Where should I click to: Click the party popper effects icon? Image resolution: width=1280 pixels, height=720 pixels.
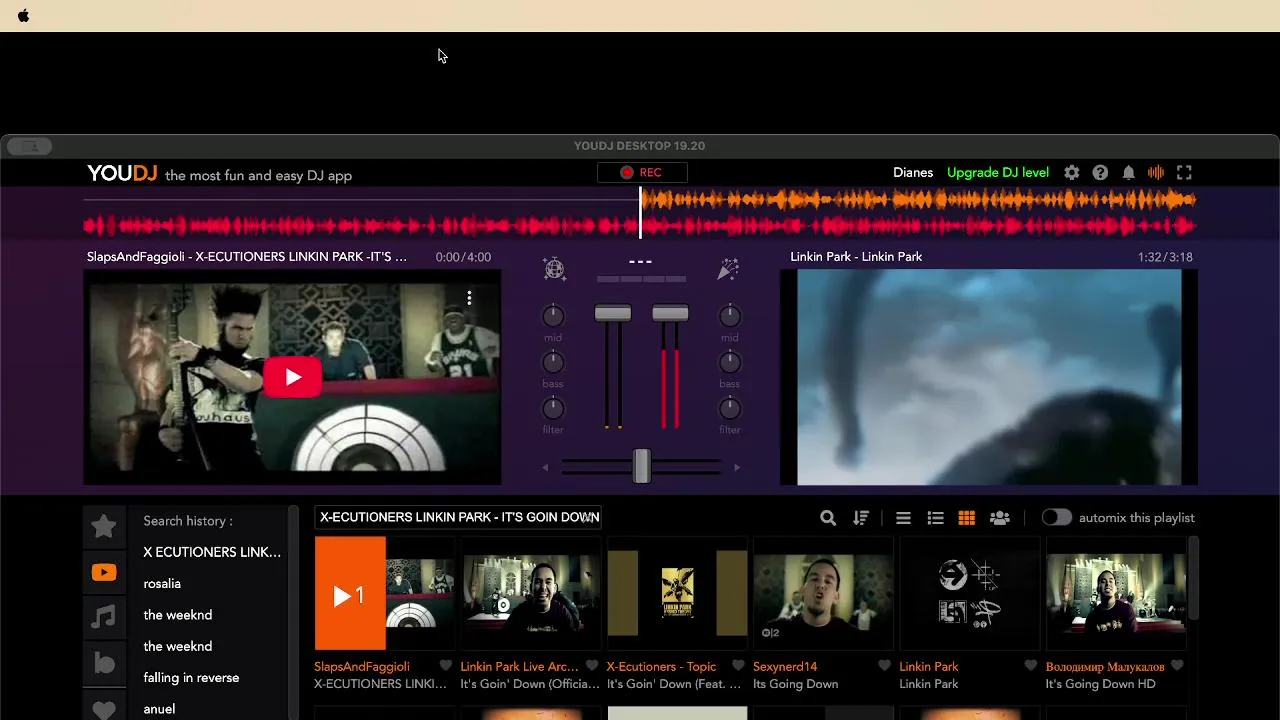pyautogui.click(x=728, y=268)
